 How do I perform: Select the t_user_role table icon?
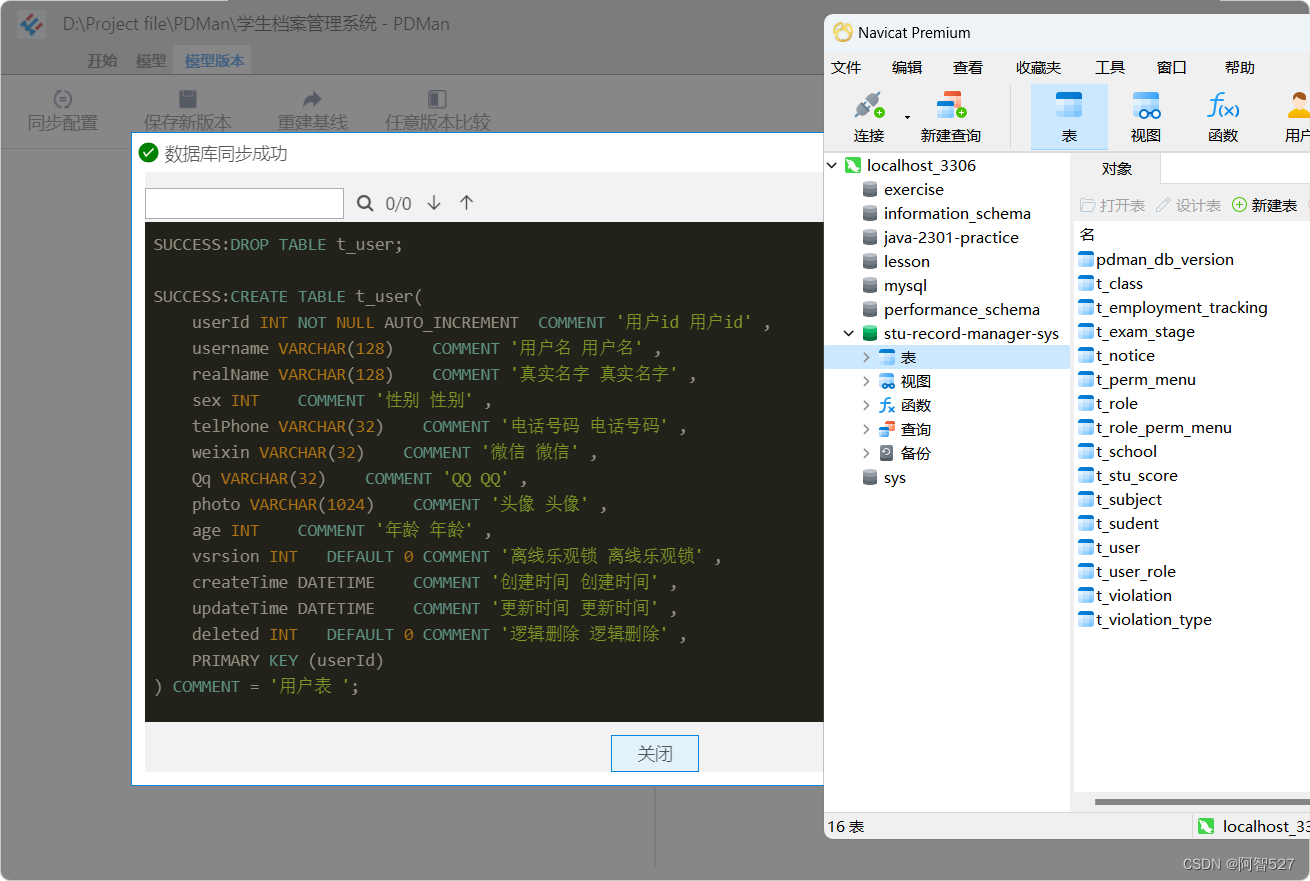pos(1086,571)
